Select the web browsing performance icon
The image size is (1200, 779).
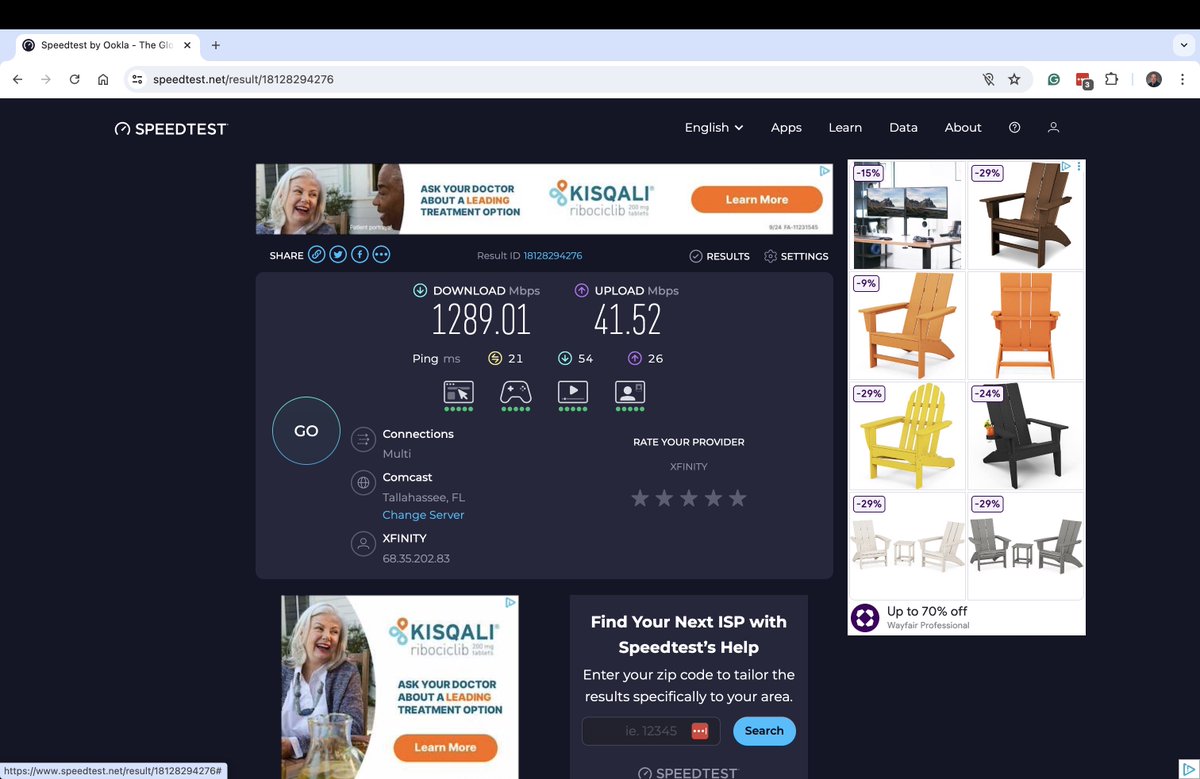pyautogui.click(x=458, y=393)
